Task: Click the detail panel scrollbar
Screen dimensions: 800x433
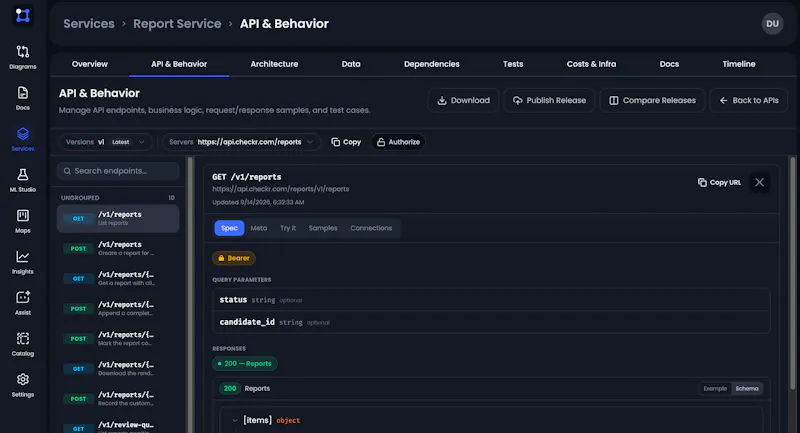Action: (x=792, y=275)
